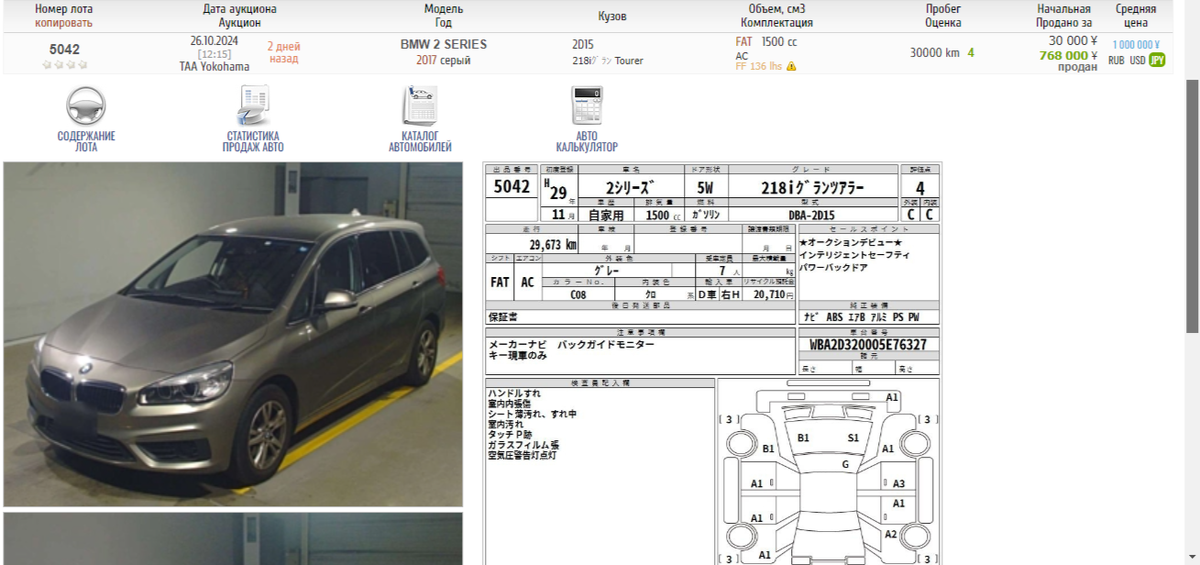Click the Дата аукциона column header
The width and height of the screenshot is (1200, 565).
[240, 15]
